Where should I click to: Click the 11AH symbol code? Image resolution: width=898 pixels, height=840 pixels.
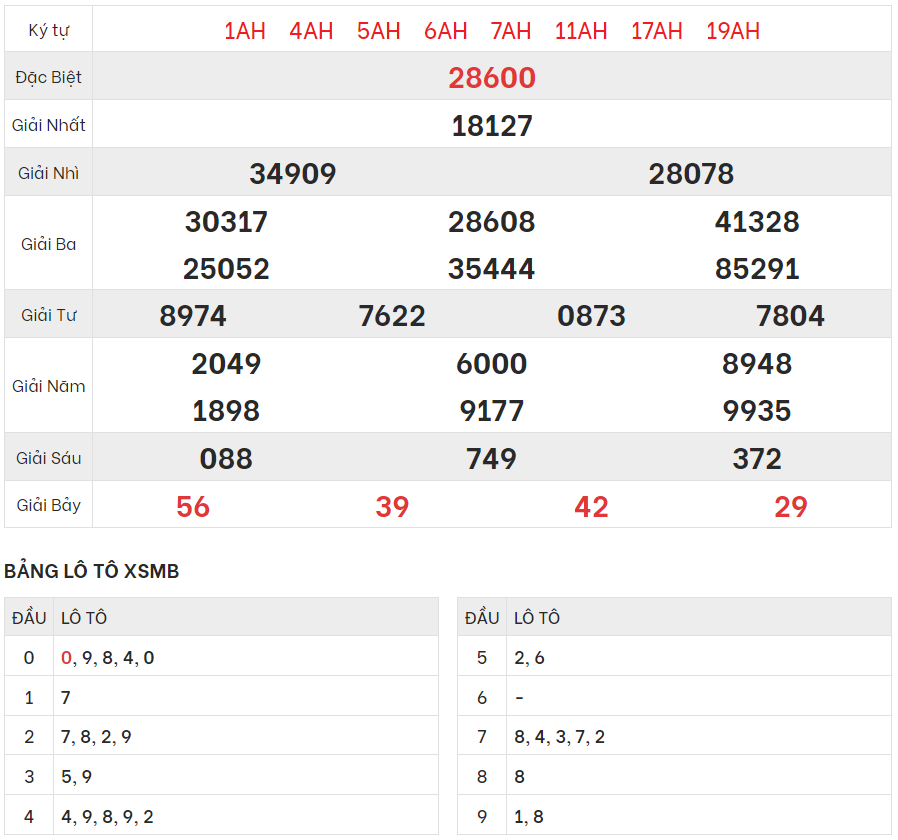pyautogui.click(x=580, y=31)
